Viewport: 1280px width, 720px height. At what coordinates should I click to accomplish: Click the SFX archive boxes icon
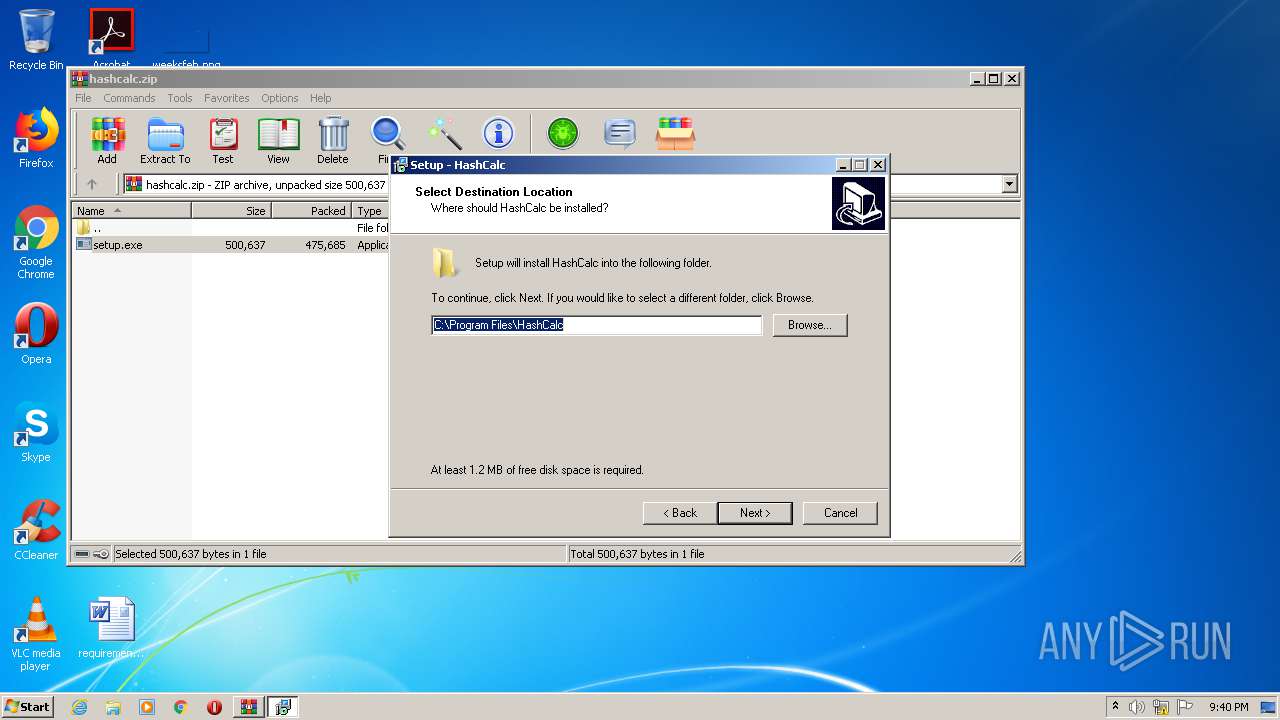point(675,133)
